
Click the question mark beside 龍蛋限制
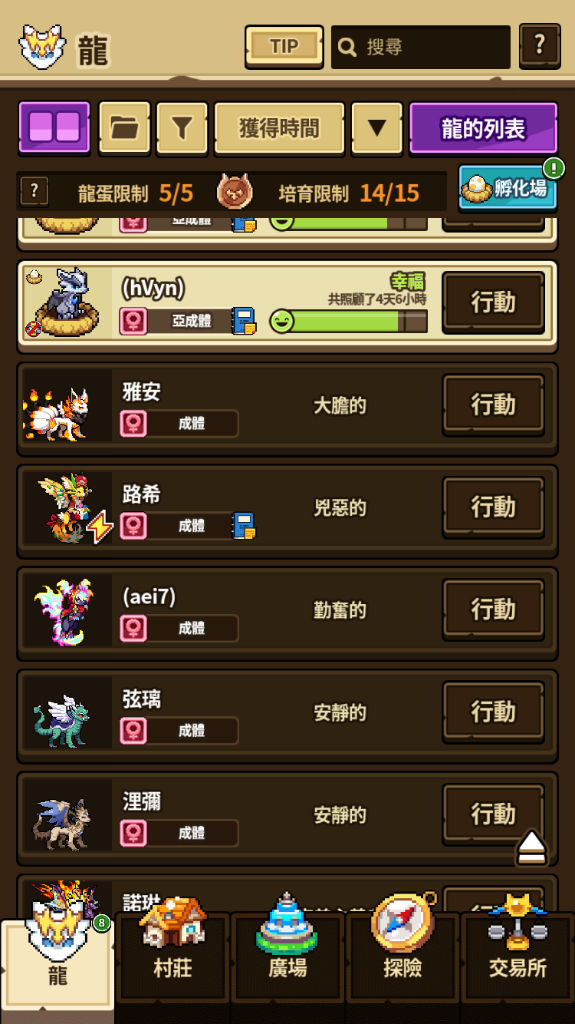click(34, 191)
